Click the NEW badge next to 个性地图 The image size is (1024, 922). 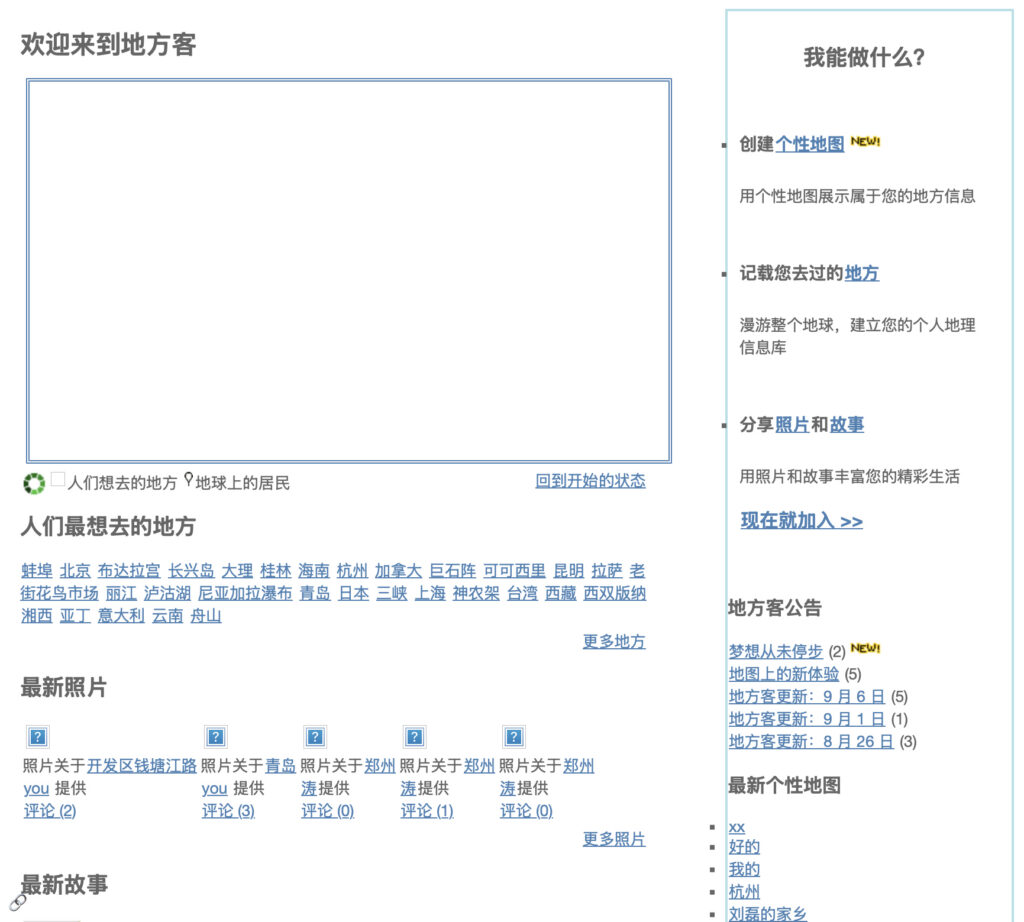pos(865,142)
